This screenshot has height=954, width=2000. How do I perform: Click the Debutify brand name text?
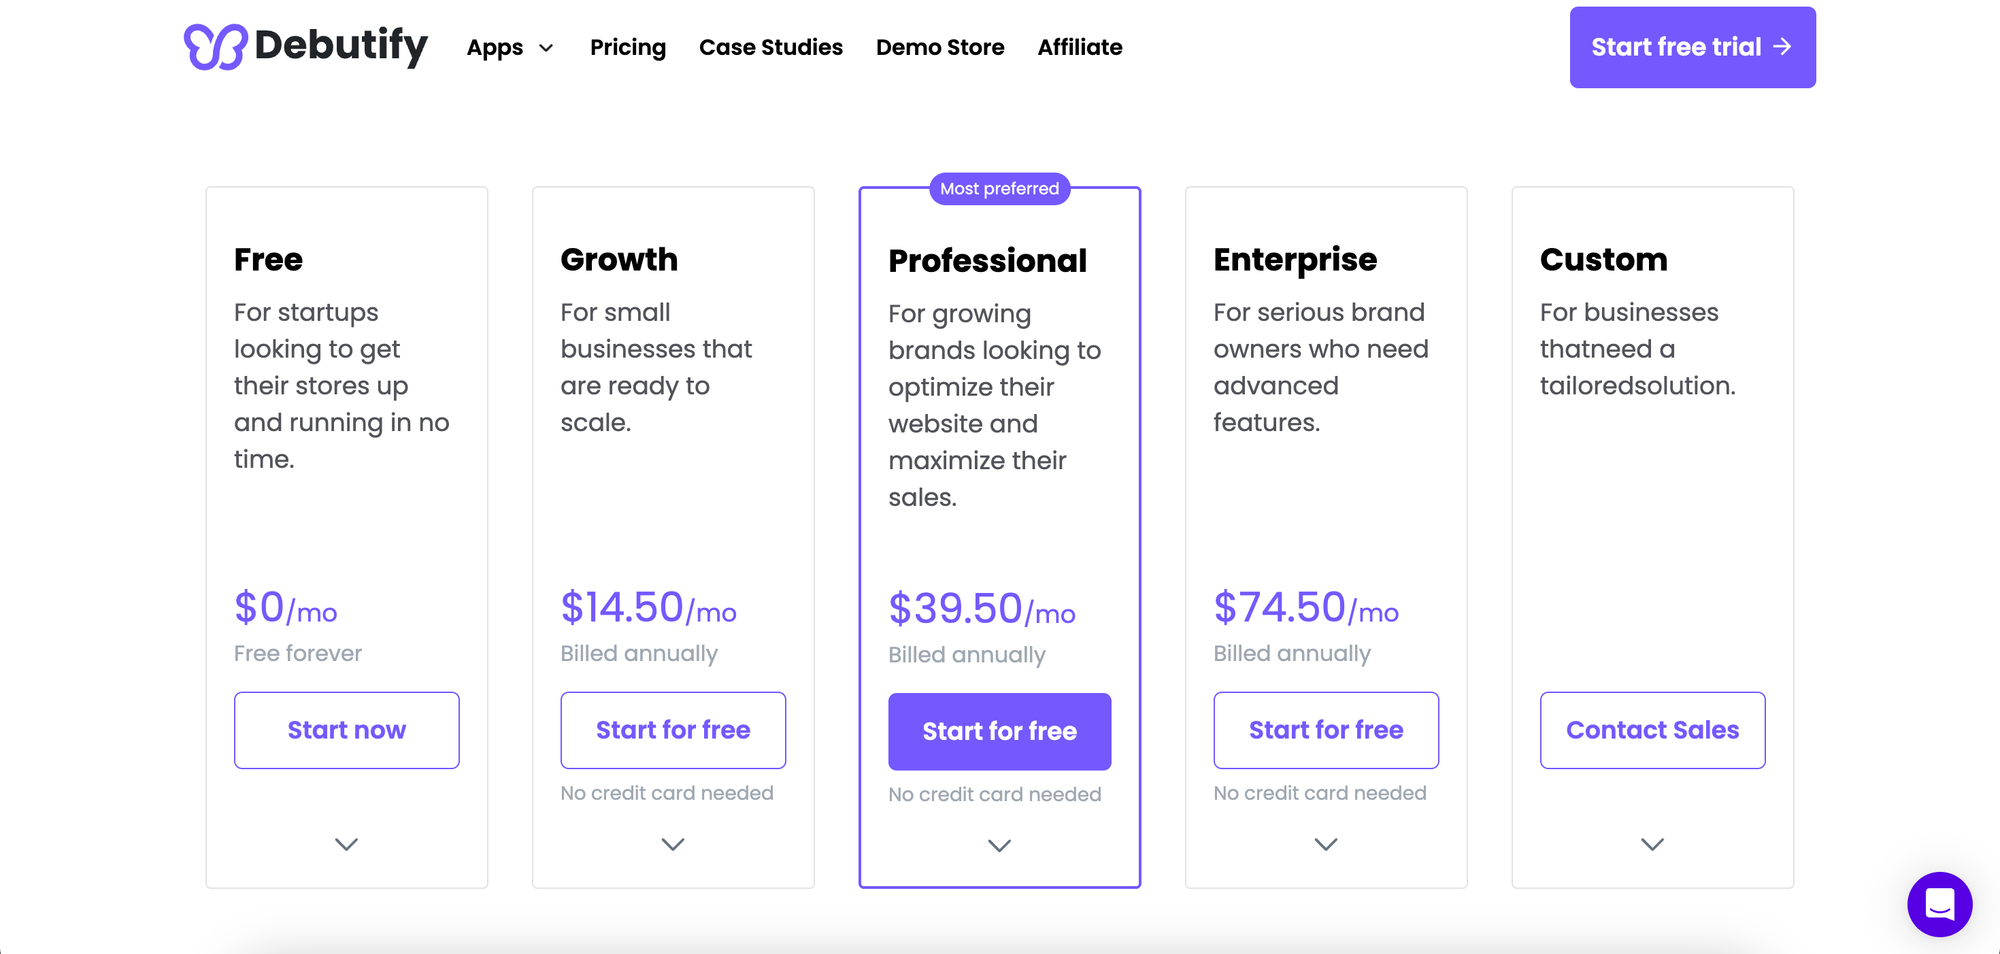(x=341, y=45)
